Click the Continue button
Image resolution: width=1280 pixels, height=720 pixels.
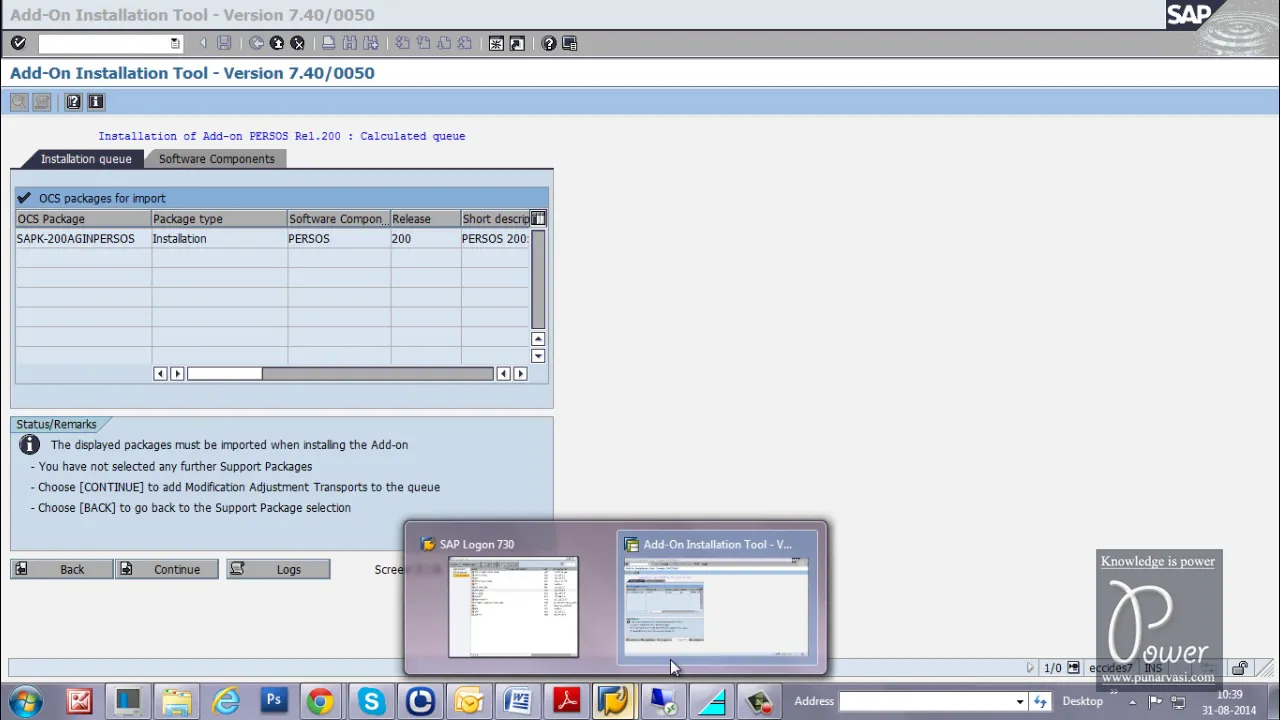coord(166,569)
